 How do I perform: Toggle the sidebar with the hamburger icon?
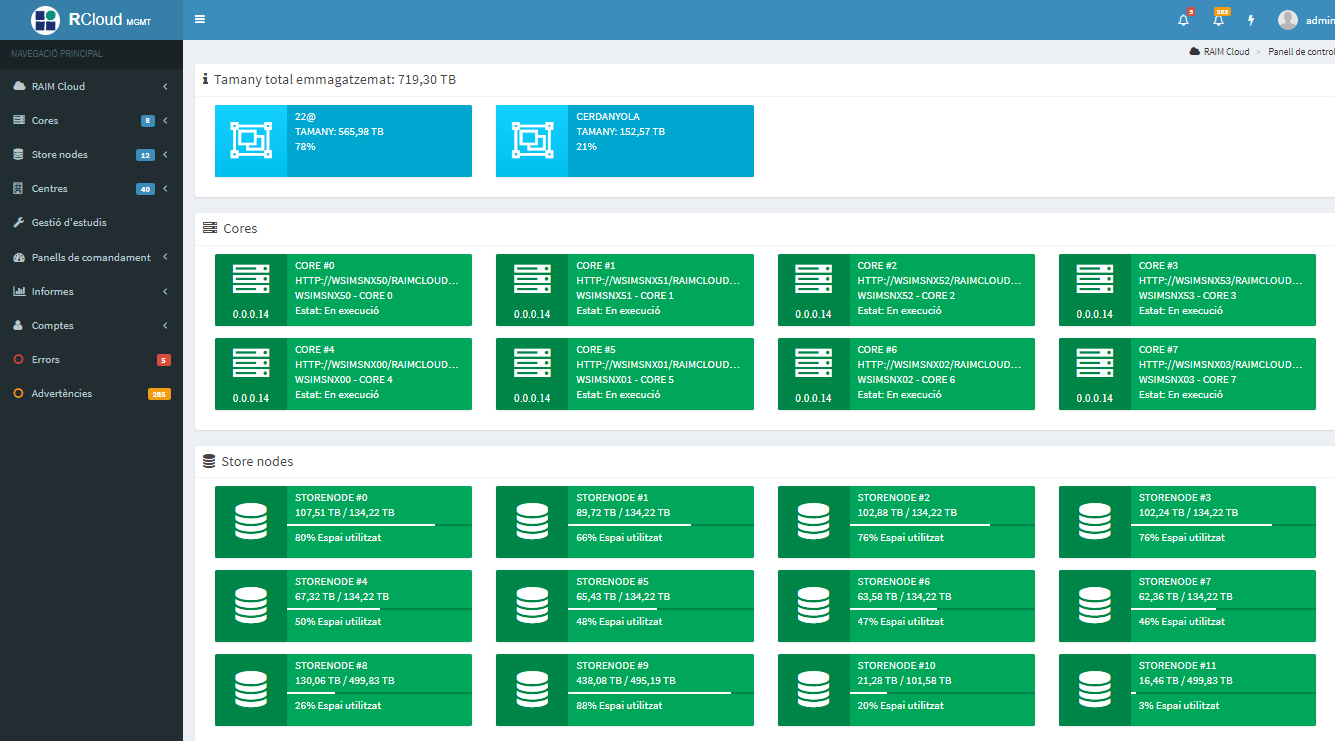200,19
